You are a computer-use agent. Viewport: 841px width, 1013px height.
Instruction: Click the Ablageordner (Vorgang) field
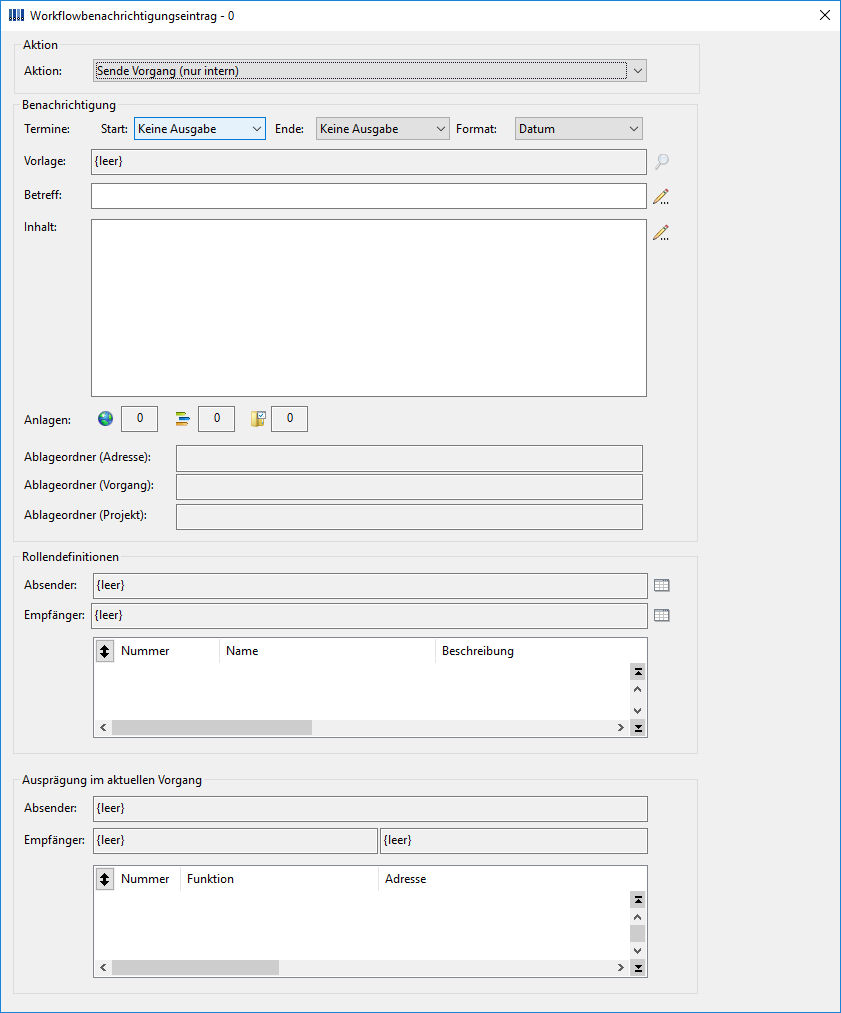[x=410, y=486]
